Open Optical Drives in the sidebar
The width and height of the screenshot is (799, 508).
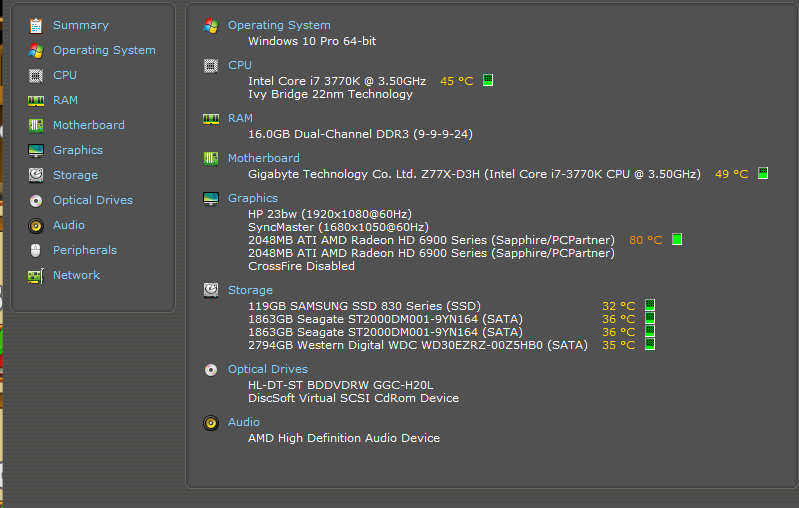point(93,200)
